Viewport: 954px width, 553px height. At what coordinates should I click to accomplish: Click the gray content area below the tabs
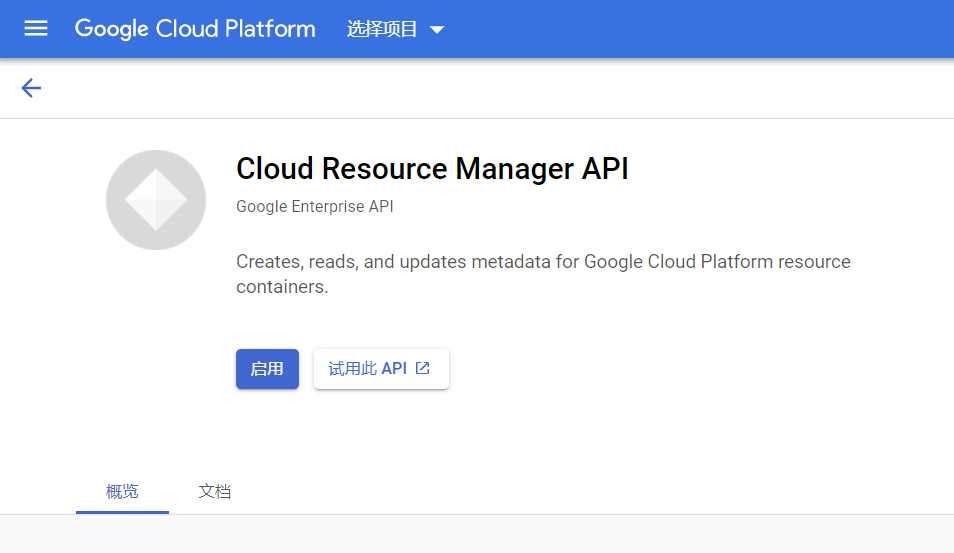[477, 534]
